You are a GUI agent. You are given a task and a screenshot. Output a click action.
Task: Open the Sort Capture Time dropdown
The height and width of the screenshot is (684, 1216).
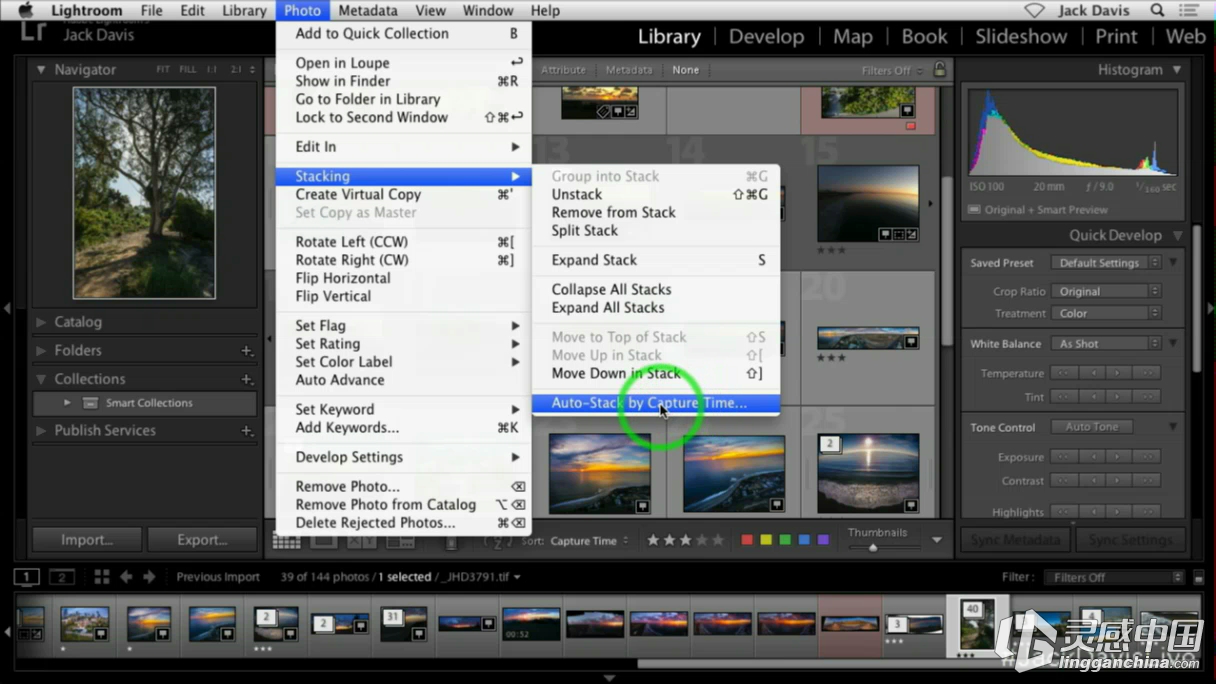click(589, 541)
